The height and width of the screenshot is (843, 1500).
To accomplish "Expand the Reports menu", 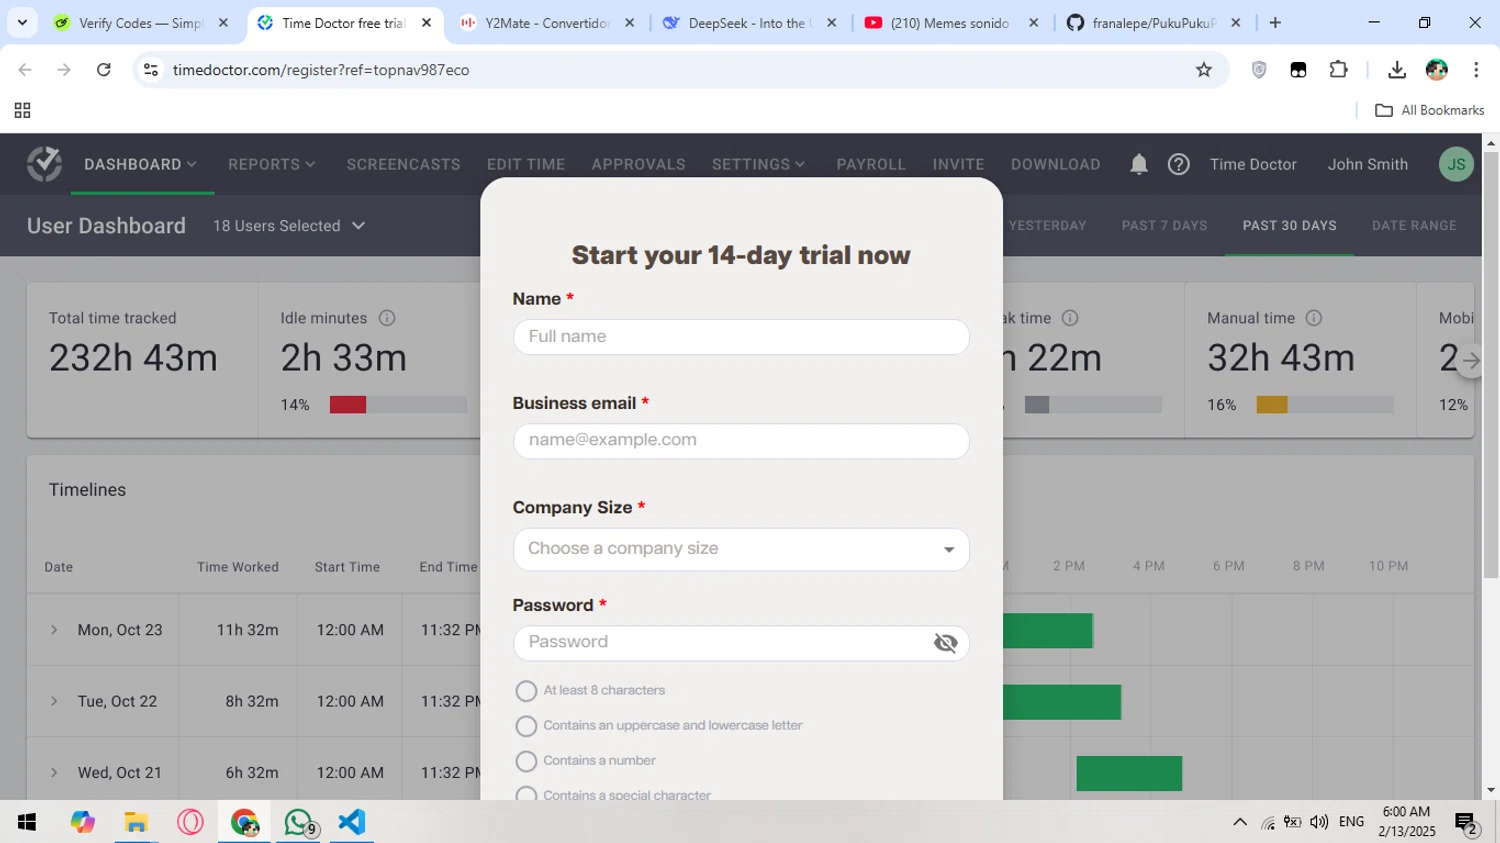I will (271, 164).
